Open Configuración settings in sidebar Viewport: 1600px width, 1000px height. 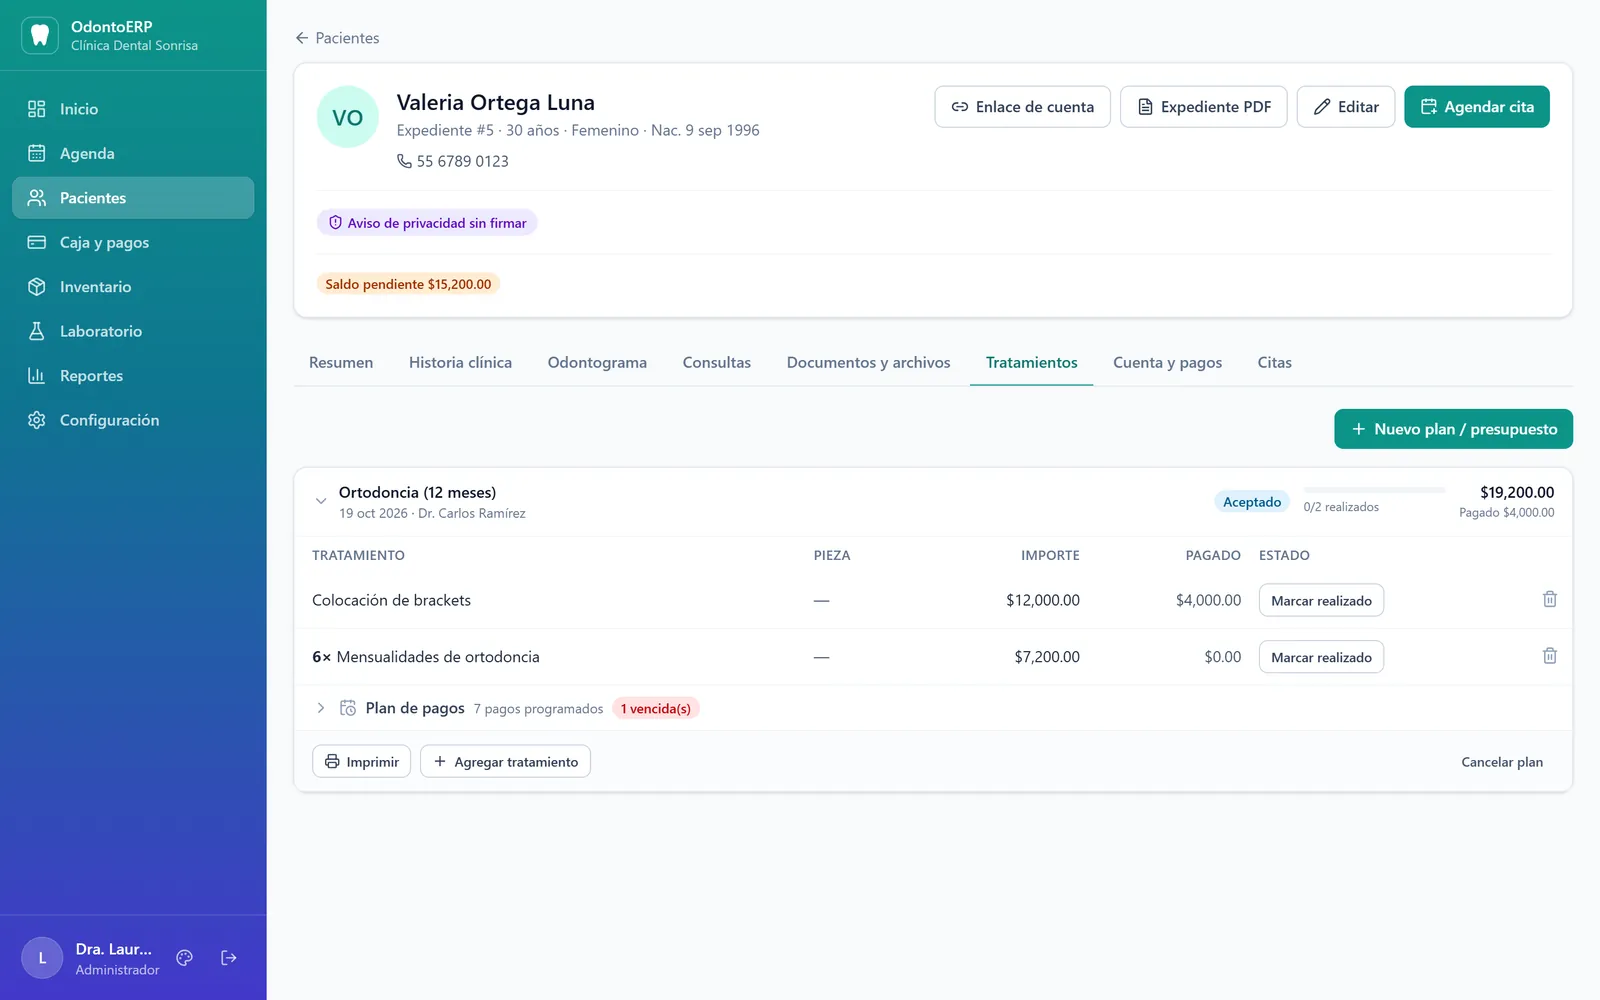coord(133,420)
